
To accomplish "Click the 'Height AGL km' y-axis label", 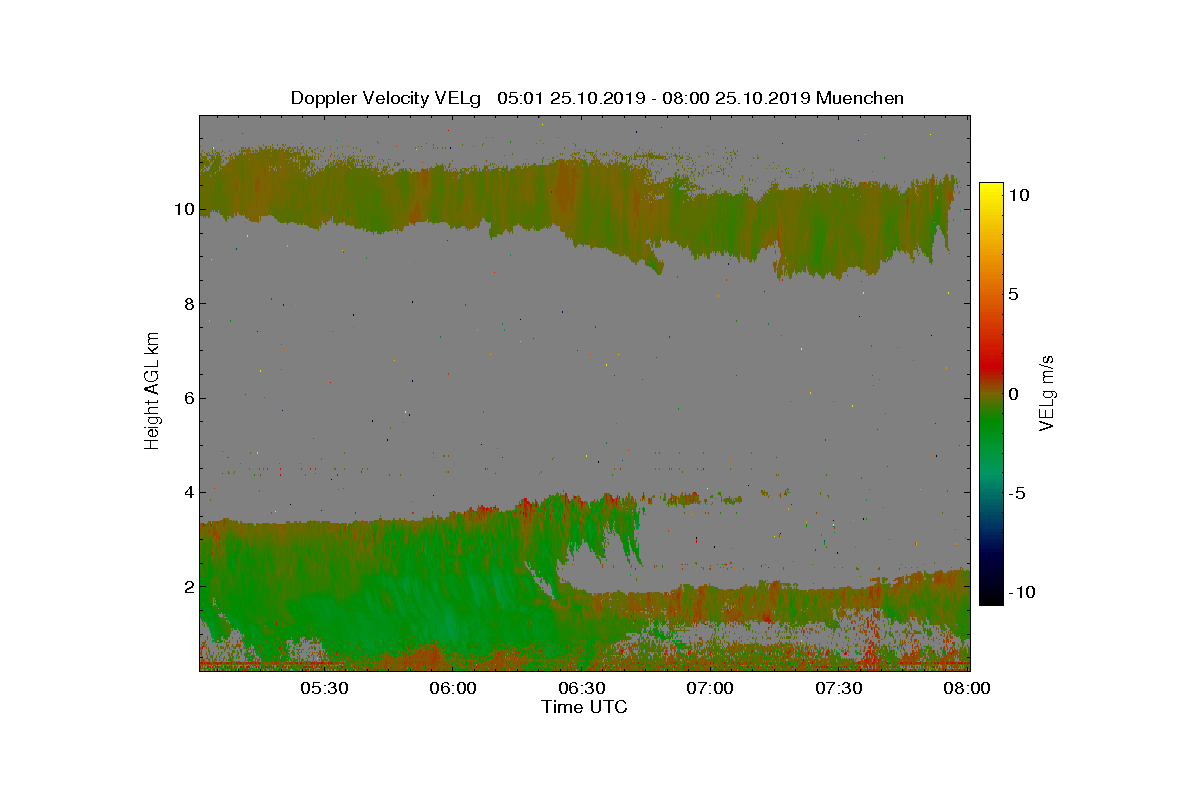I will pos(152,393).
